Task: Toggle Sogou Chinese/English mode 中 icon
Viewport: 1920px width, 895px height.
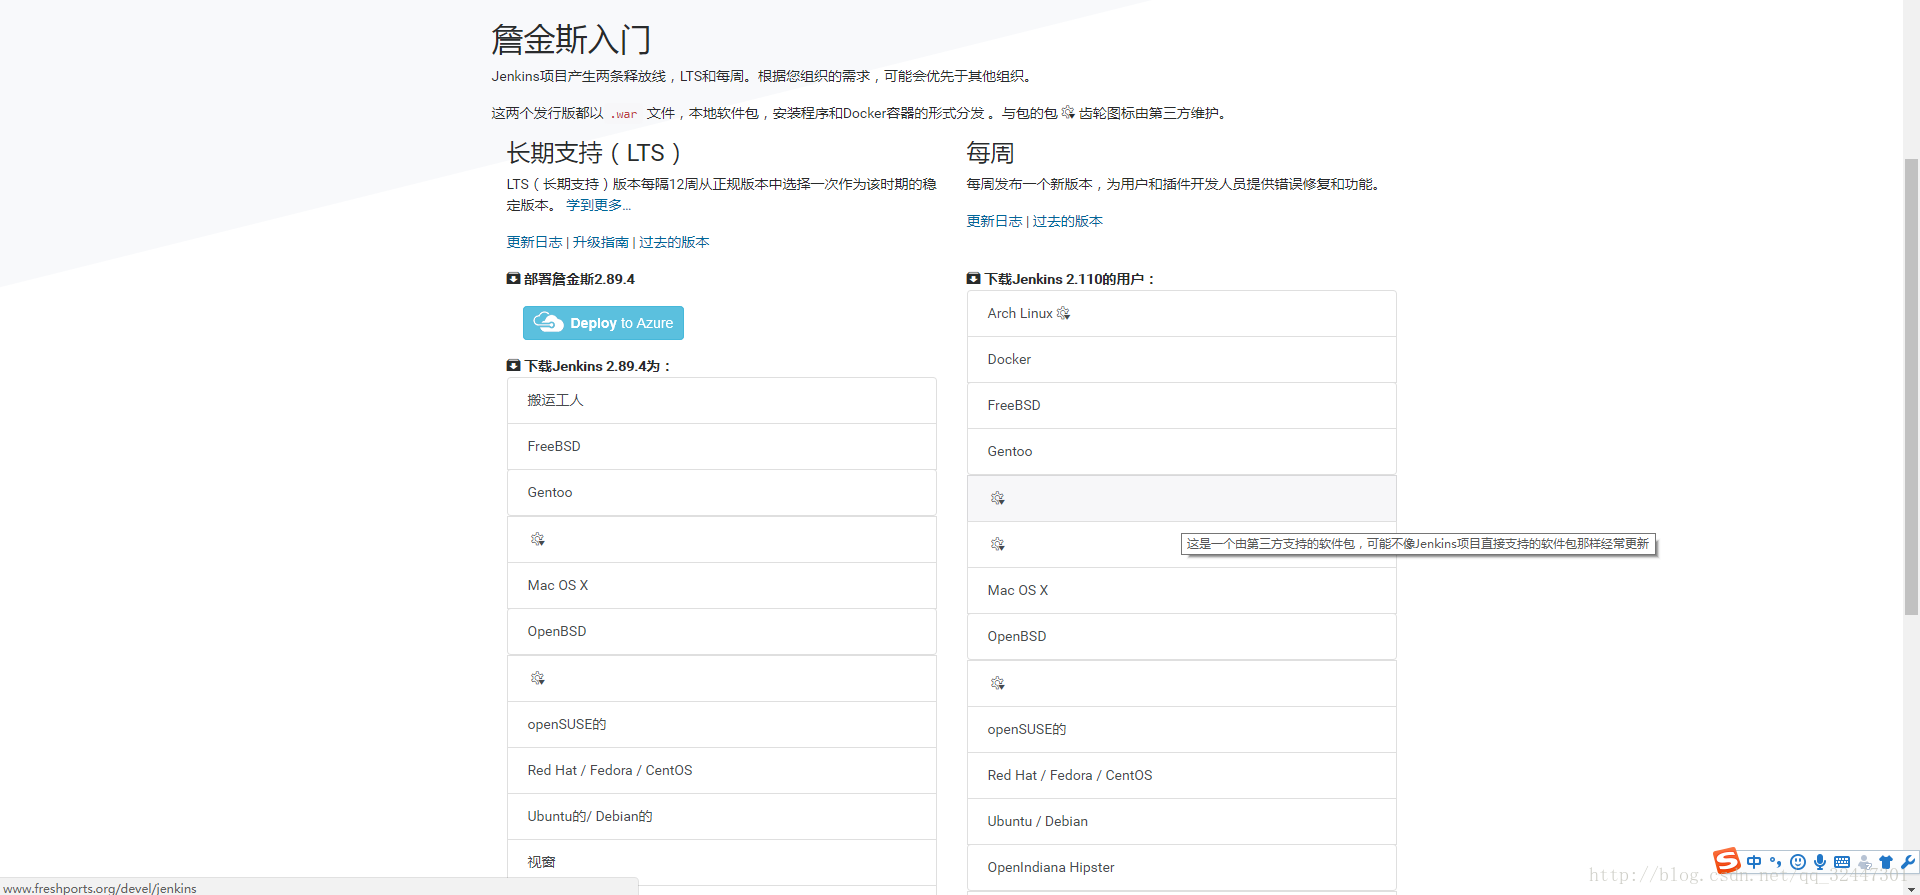Action: tap(1754, 862)
